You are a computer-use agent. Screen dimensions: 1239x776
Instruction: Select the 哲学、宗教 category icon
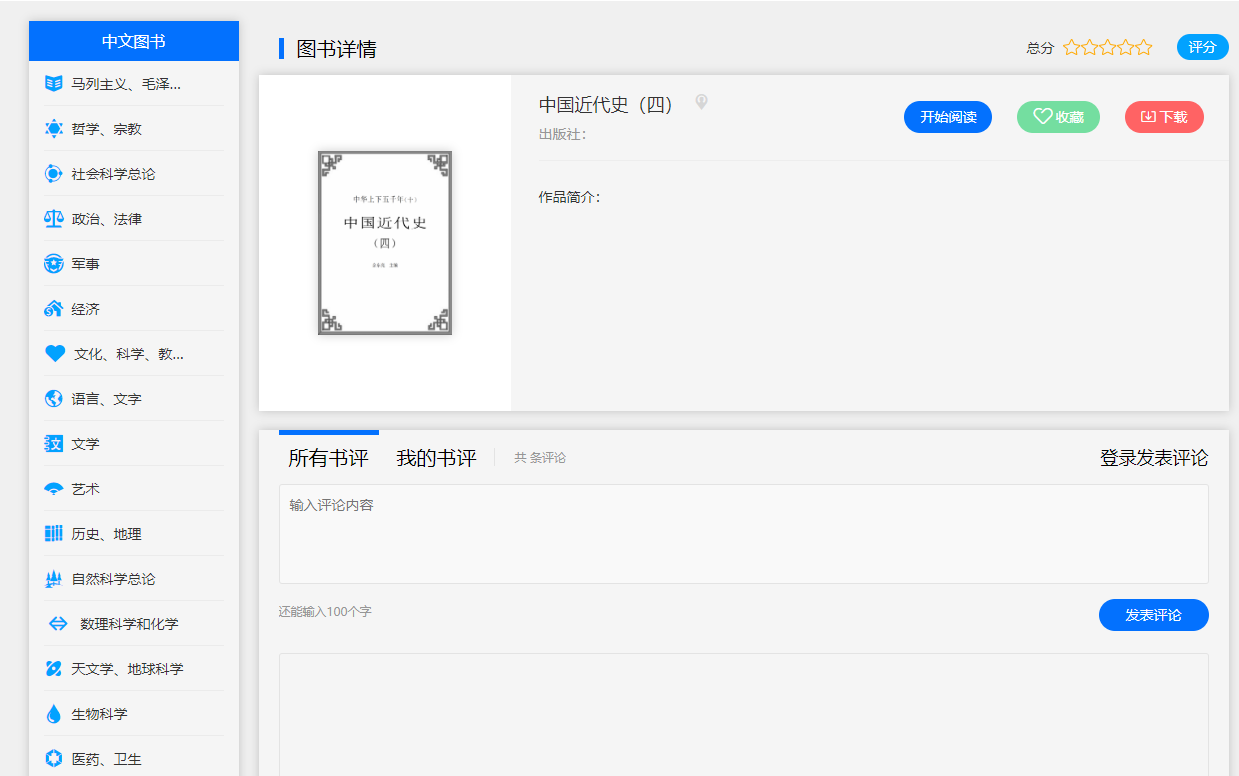[x=54, y=128]
